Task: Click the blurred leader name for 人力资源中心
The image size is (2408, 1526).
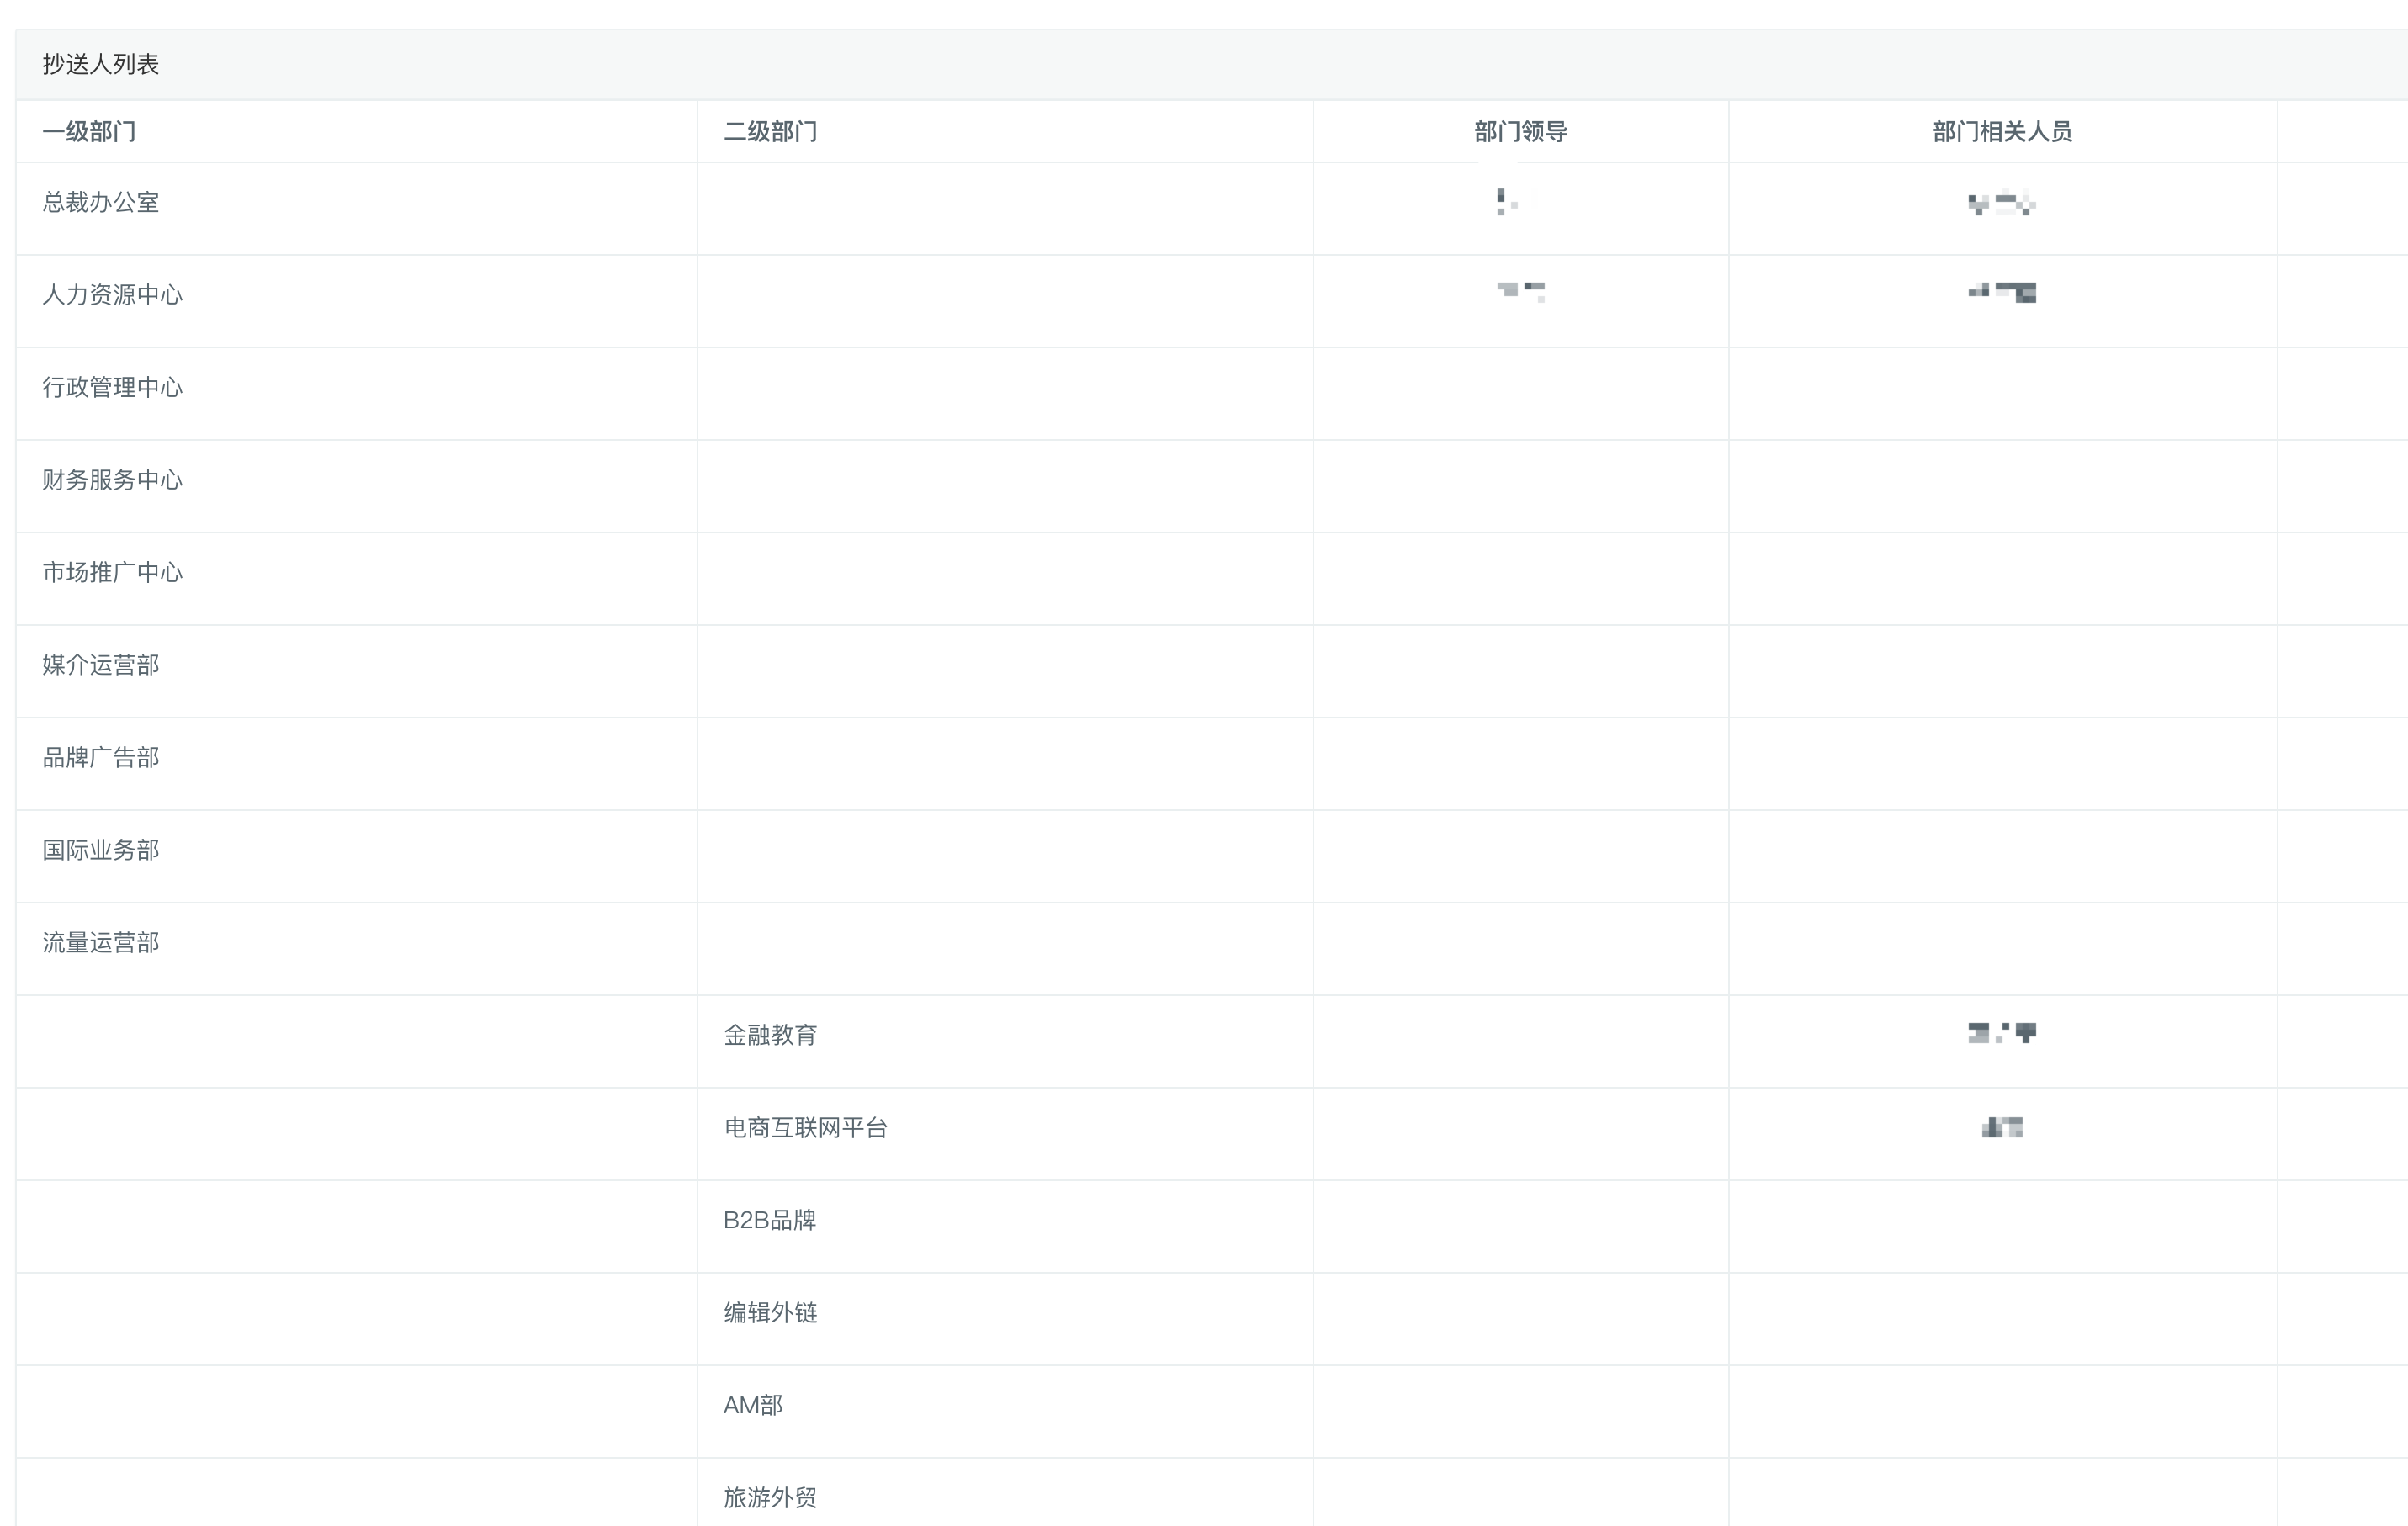Action: tap(1520, 291)
